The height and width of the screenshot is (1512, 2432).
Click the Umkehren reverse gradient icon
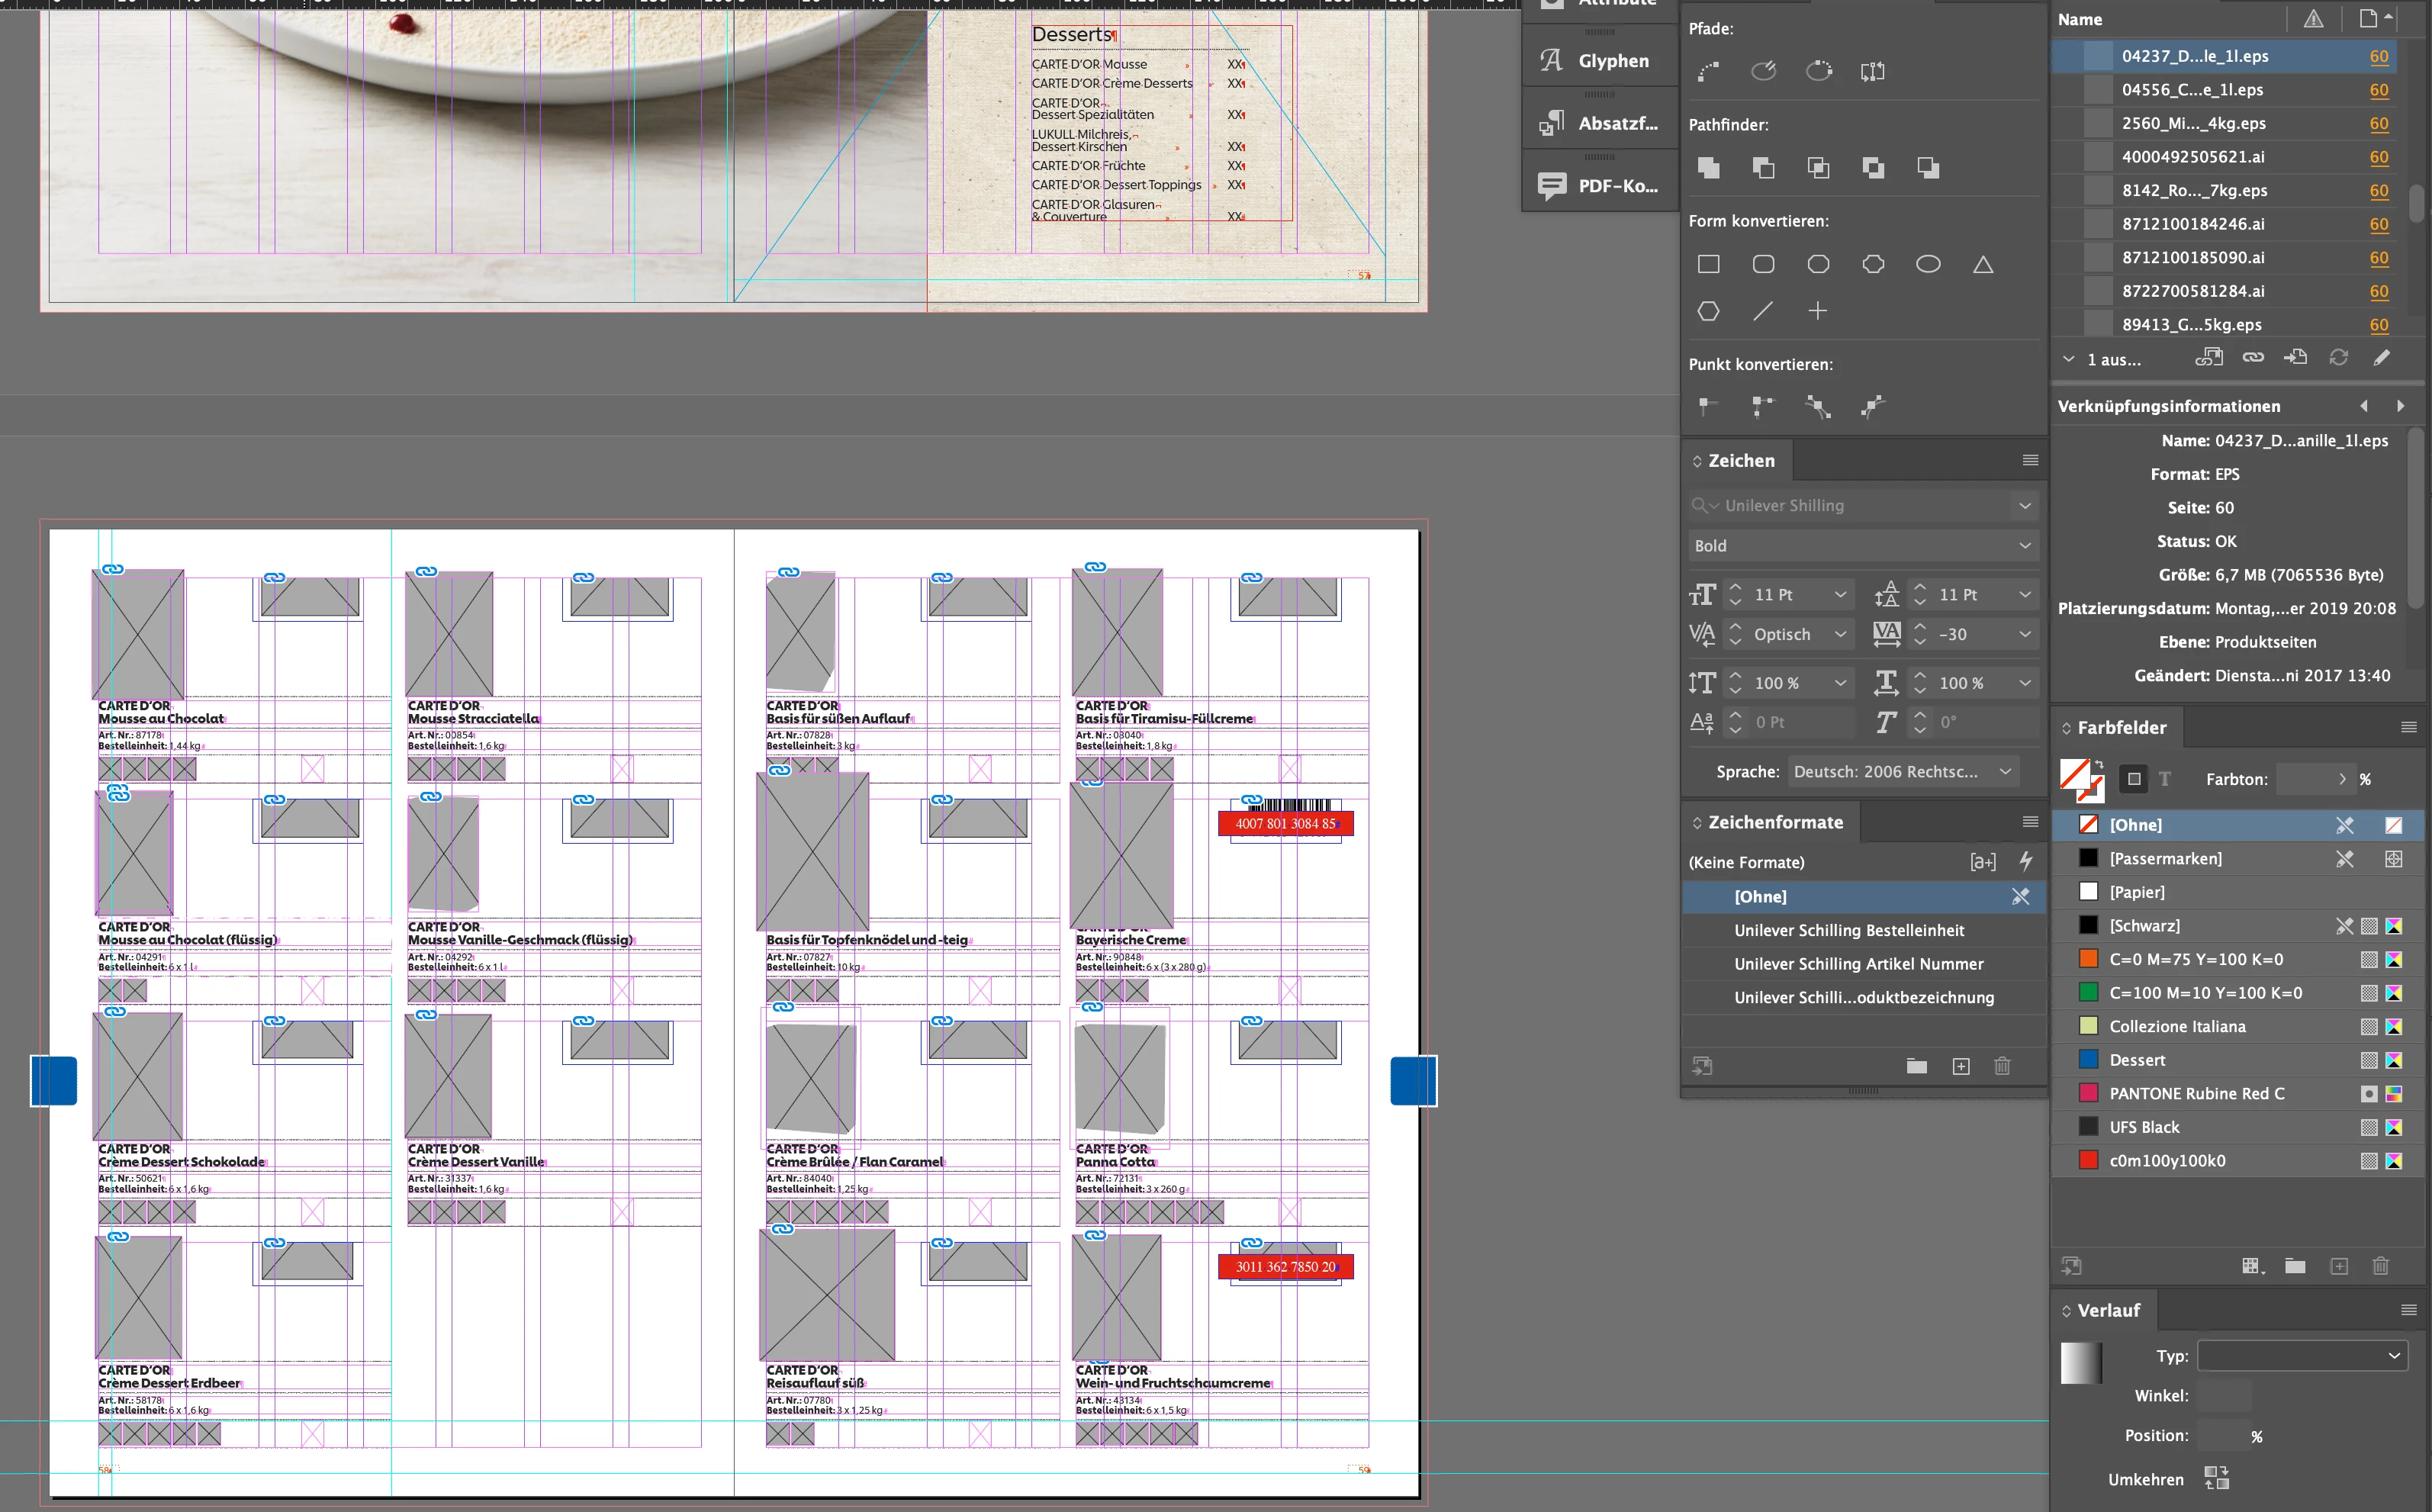(2216, 1478)
